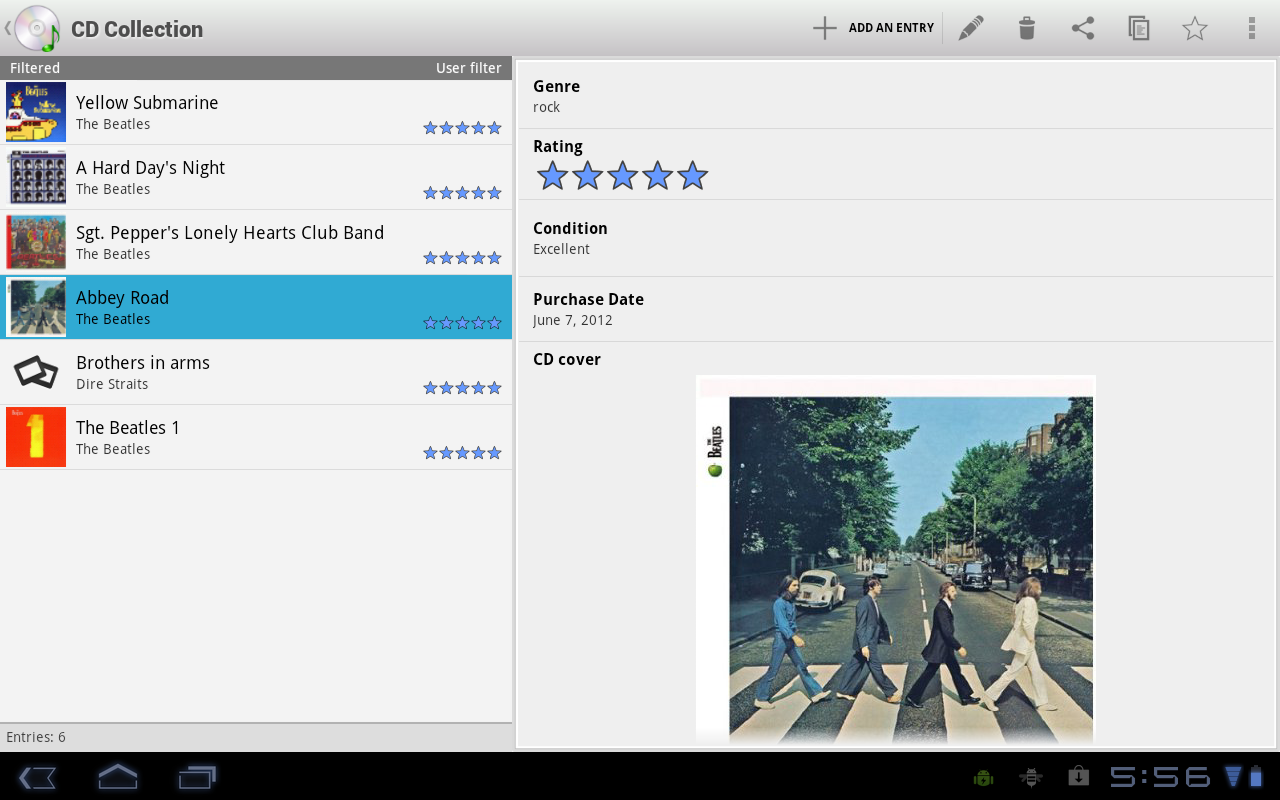Tap the A Hard Day's Night cover thumbnail

(x=36, y=177)
